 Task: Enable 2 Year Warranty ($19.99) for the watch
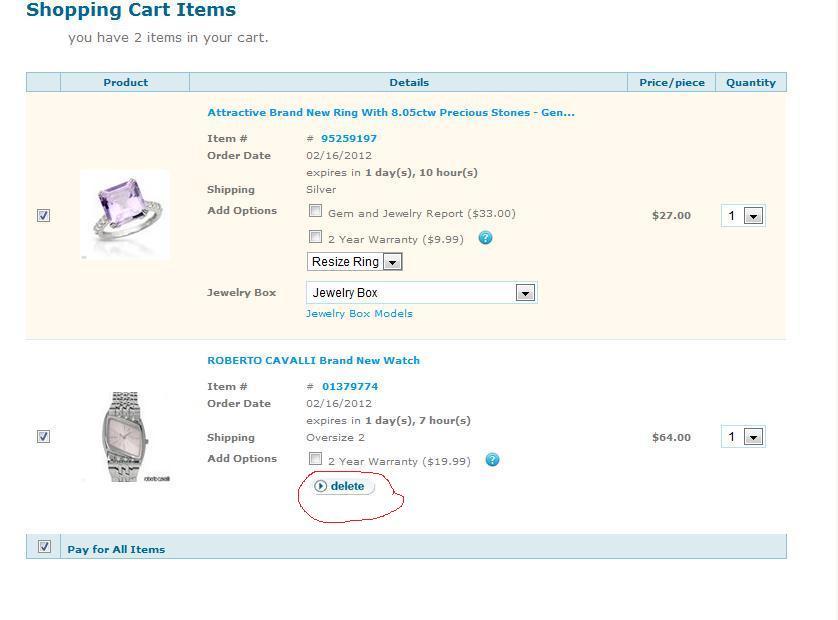pos(315,459)
